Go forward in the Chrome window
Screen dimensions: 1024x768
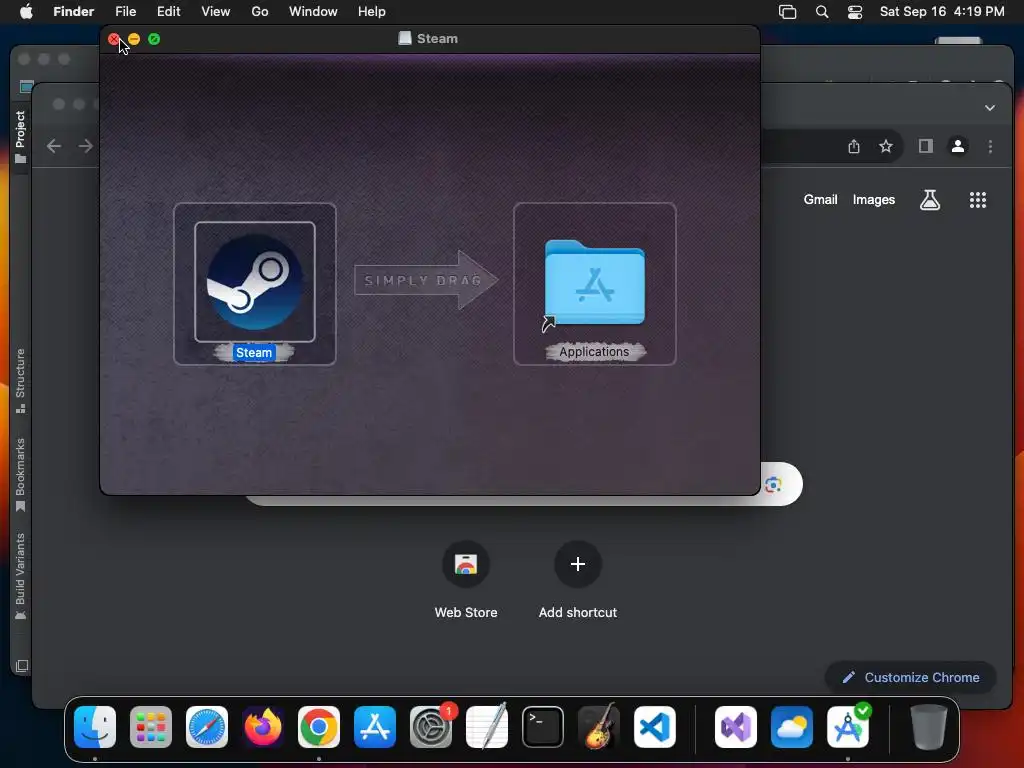pyautogui.click(x=86, y=146)
